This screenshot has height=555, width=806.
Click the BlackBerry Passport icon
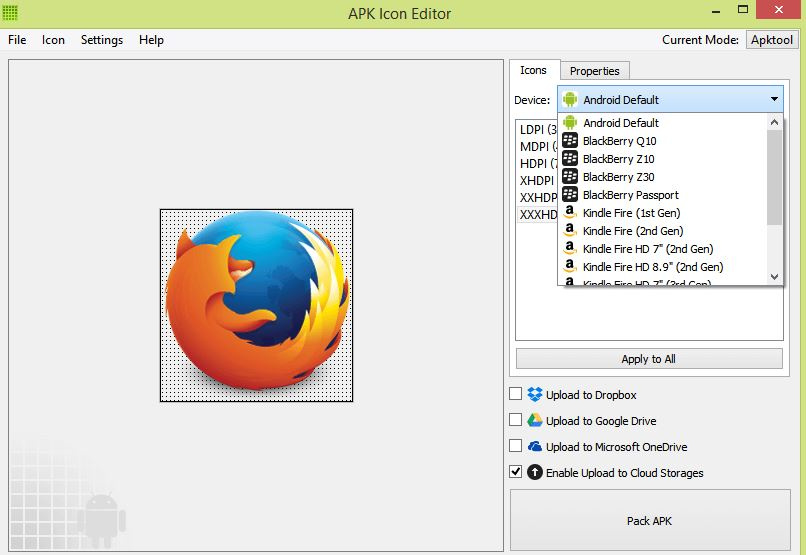(570, 195)
